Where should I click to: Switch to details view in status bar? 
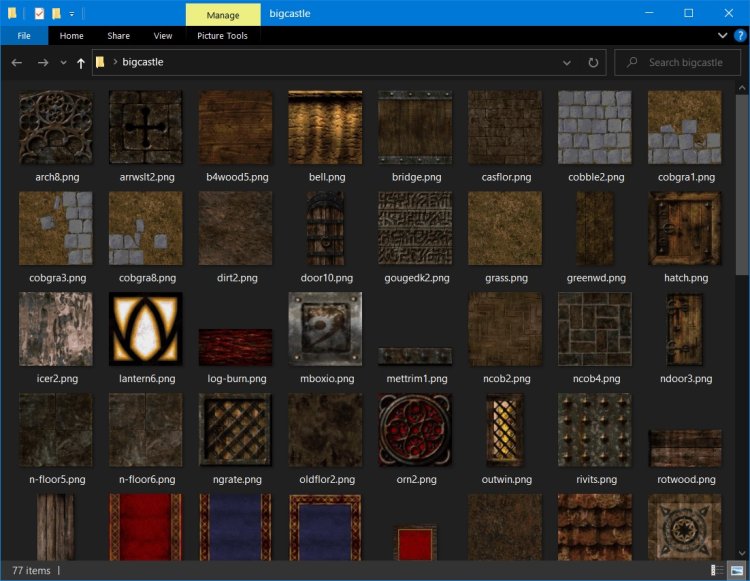pos(719,570)
